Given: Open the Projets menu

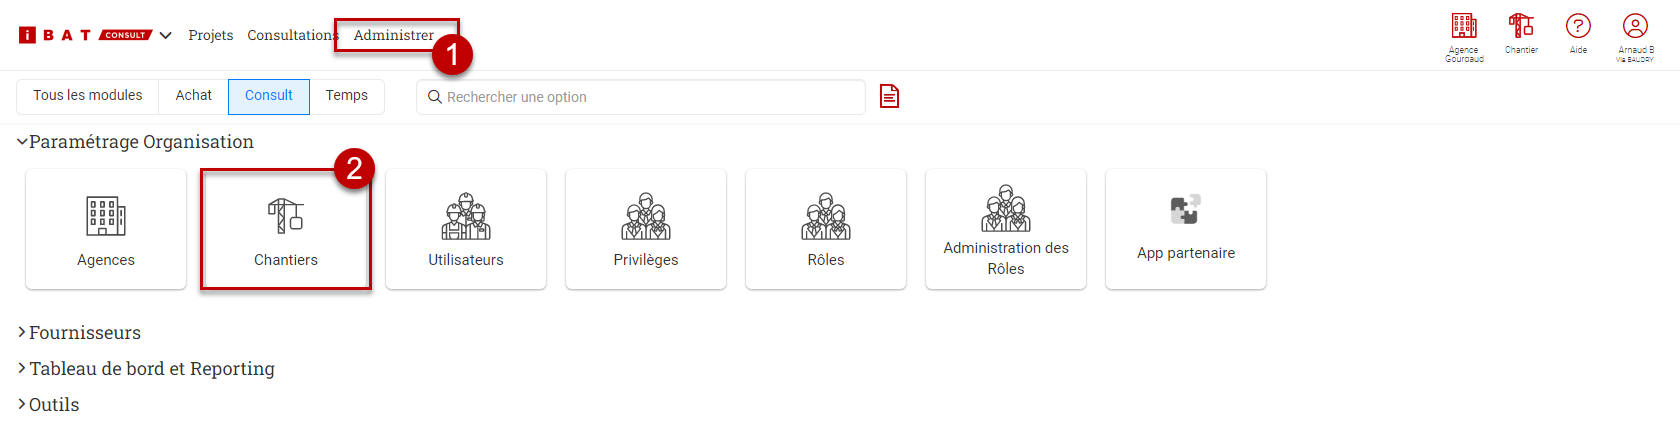Looking at the screenshot, I should tap(211, 35).
